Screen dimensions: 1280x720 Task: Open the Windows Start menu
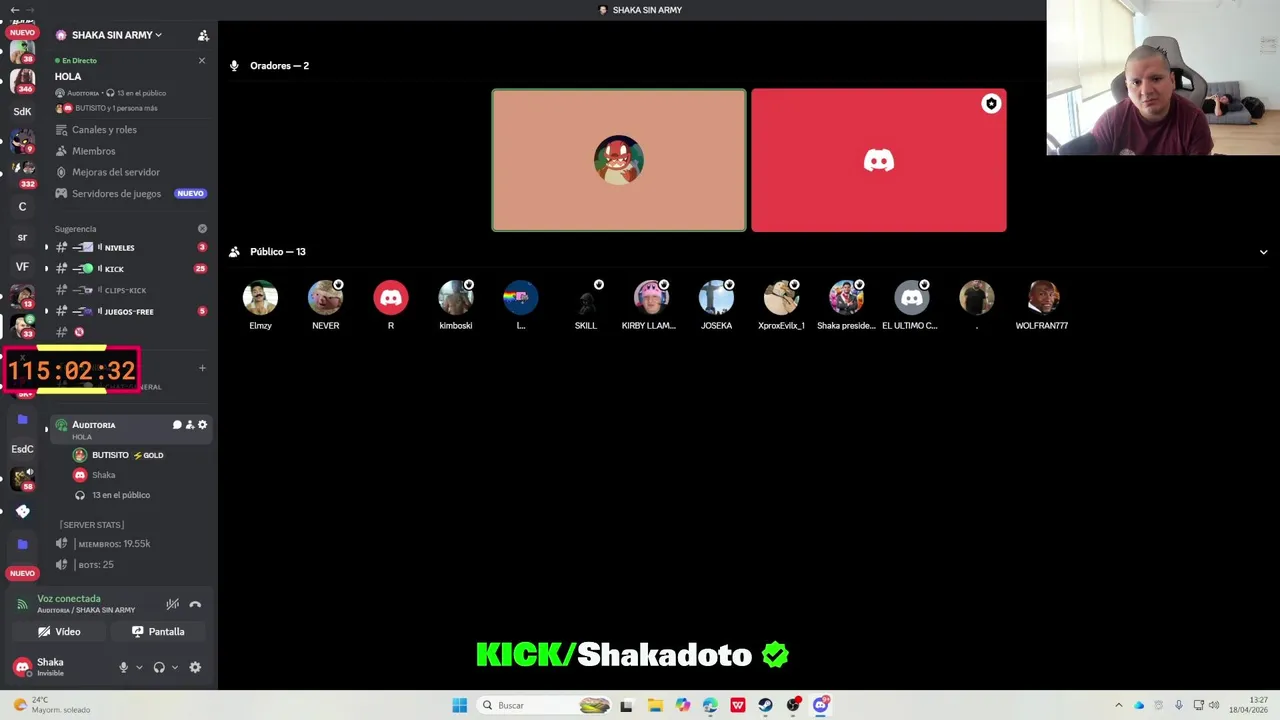pos(459,705)
